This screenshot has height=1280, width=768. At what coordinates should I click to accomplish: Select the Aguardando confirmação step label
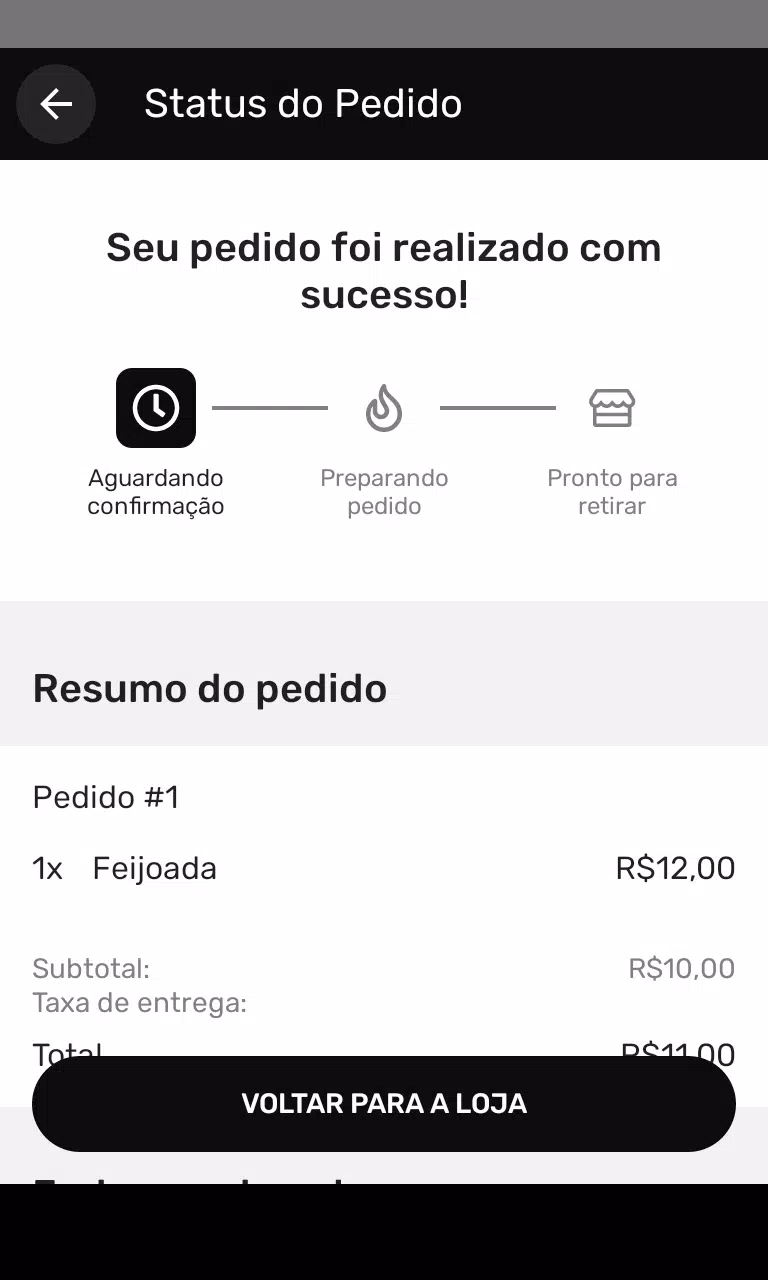[x=156, y=492]
